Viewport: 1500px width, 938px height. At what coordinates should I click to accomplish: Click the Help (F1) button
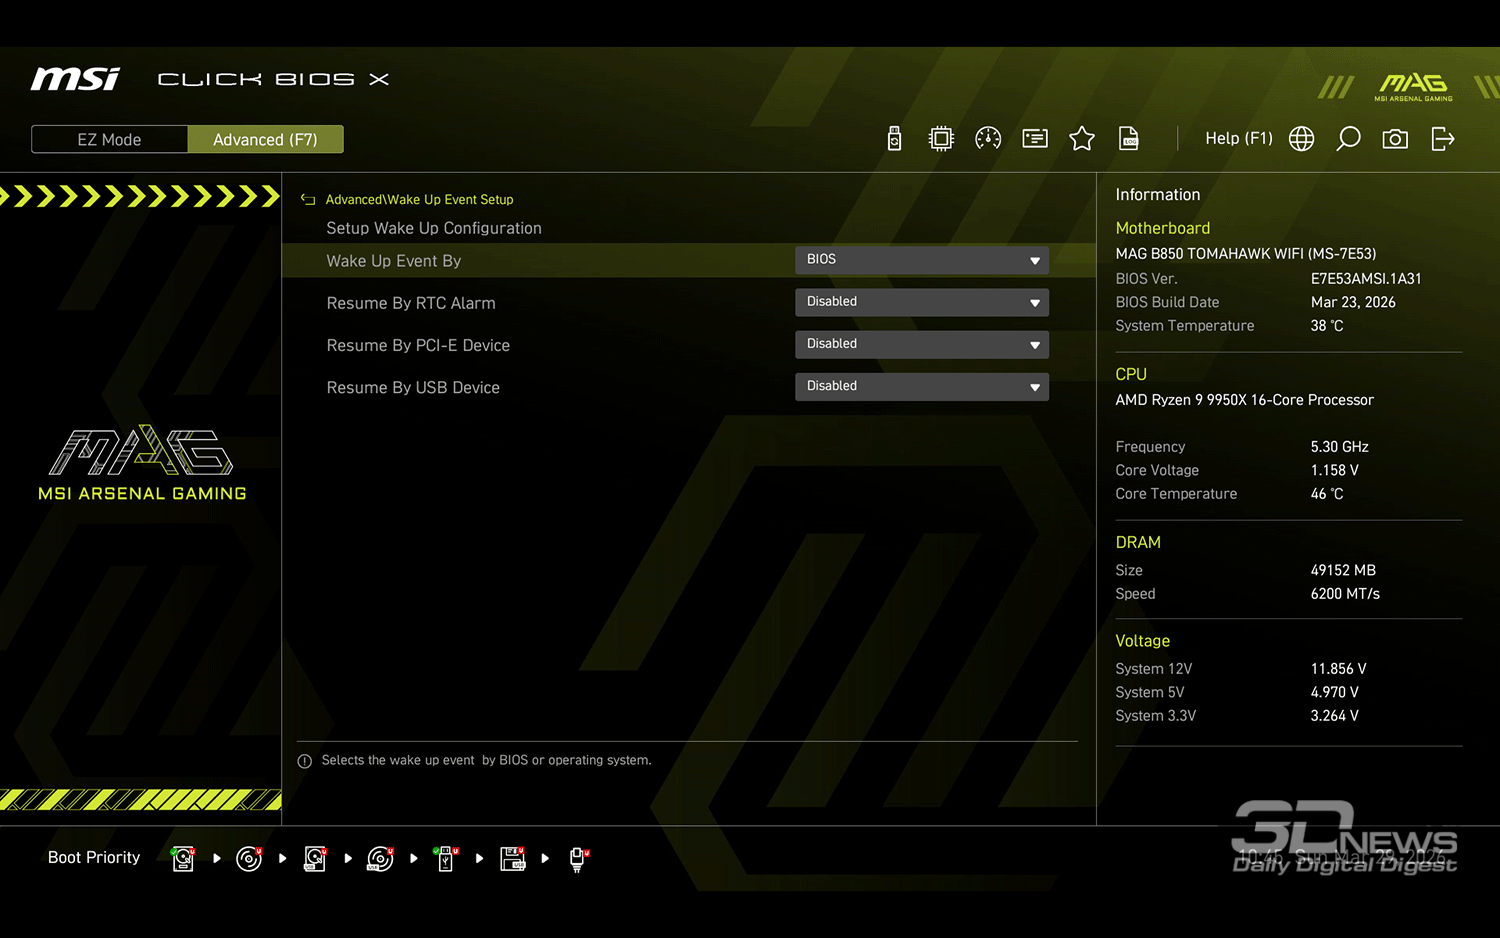[x=1238, y=139]
